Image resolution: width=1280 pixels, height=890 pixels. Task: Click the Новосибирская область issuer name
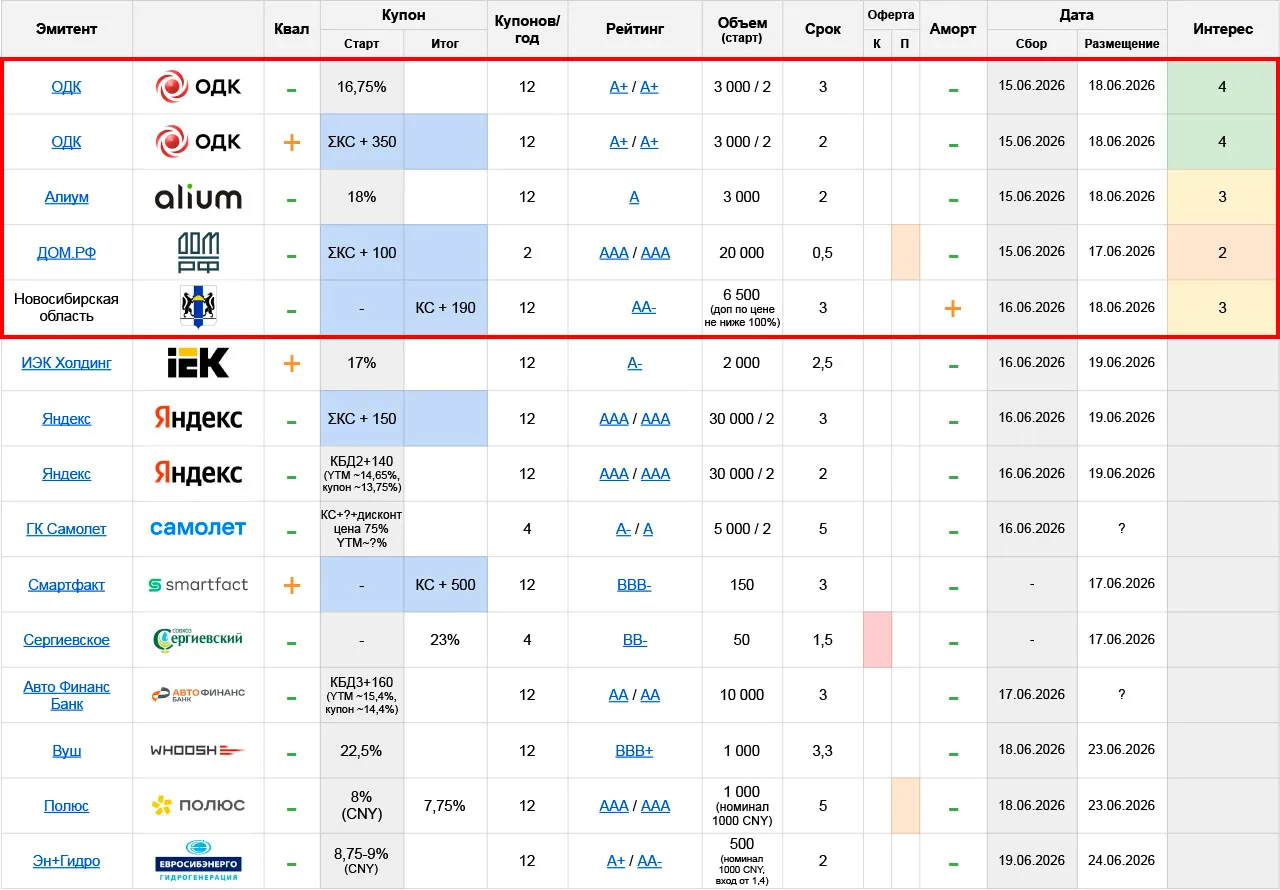[x=66, y=308]
